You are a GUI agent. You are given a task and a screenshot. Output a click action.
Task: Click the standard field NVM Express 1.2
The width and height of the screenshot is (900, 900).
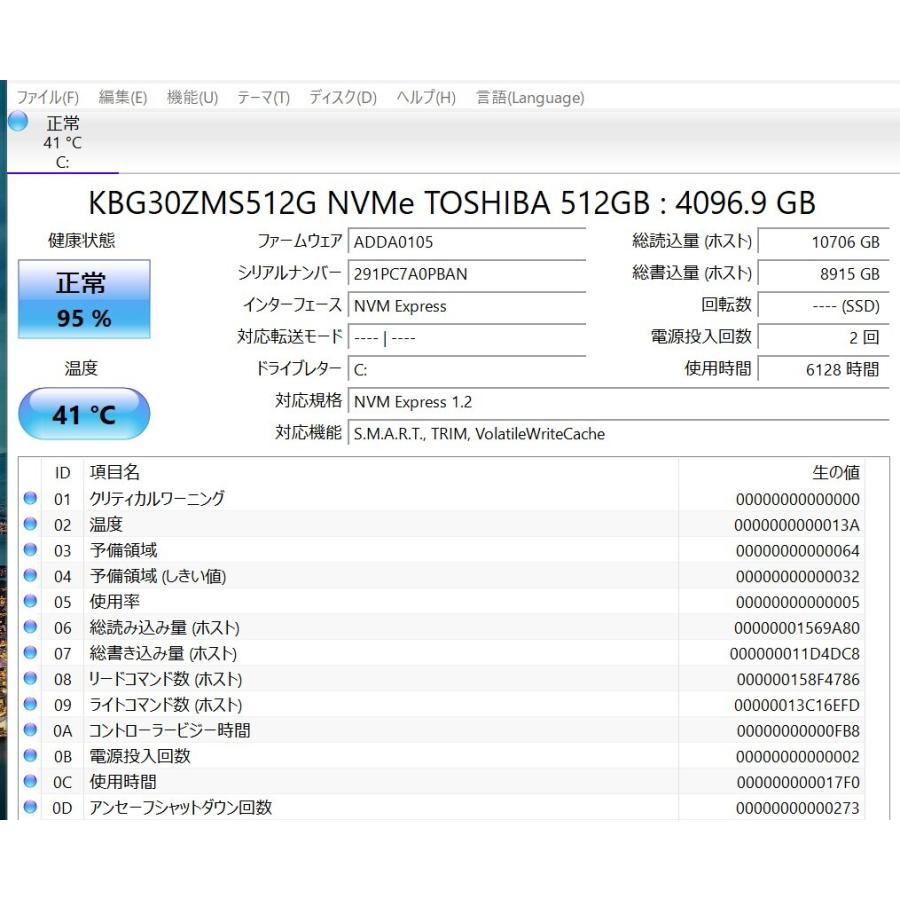[x=619, y=402]
